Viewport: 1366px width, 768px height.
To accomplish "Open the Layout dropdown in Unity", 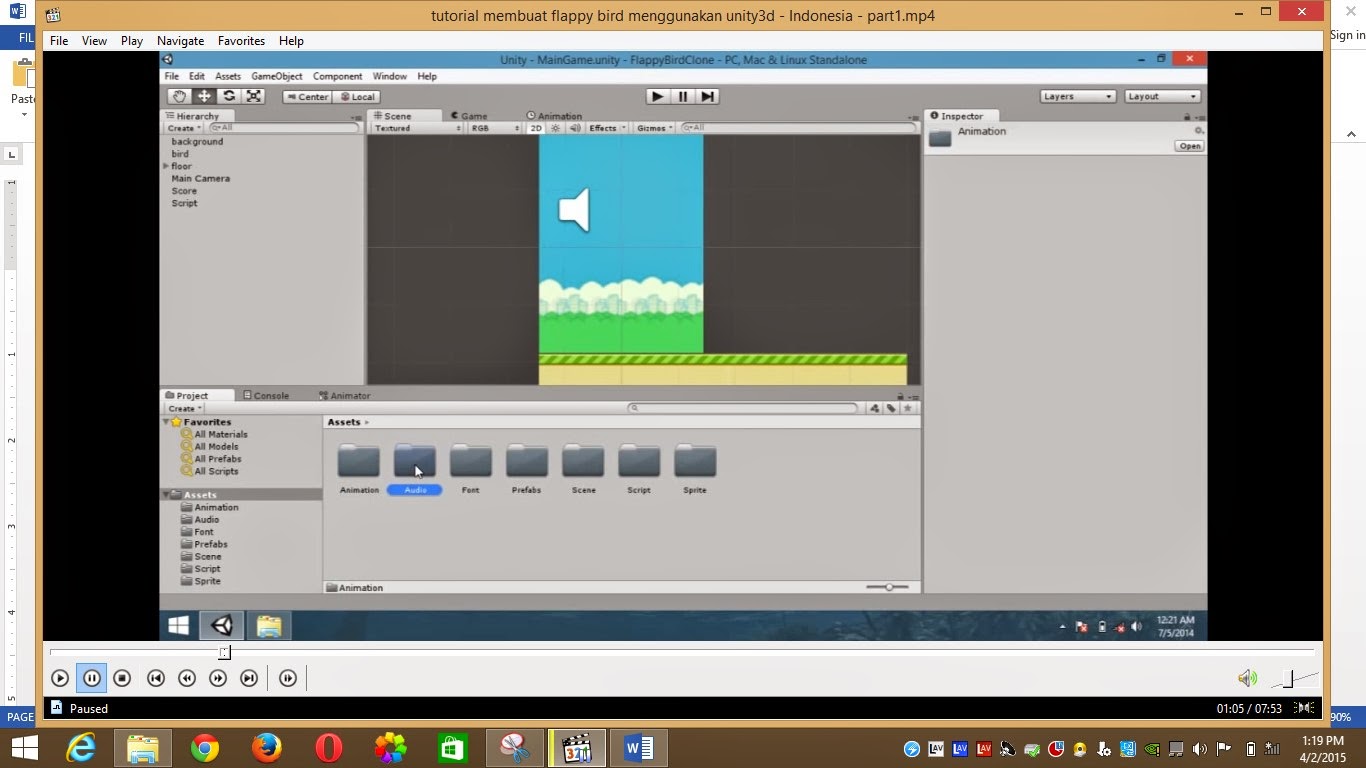I will pyautogui.click(x=1162, y=96).
